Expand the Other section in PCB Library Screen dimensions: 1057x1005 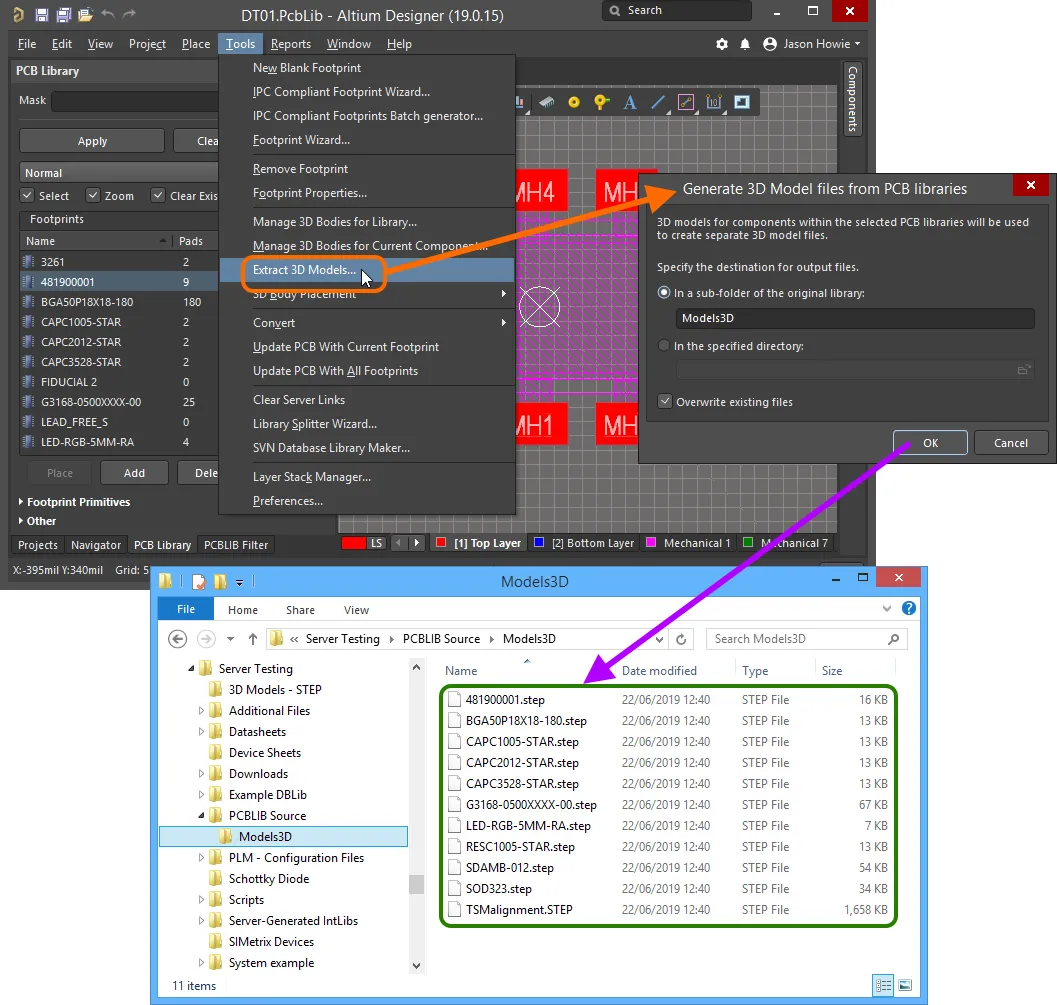[21, 520]
